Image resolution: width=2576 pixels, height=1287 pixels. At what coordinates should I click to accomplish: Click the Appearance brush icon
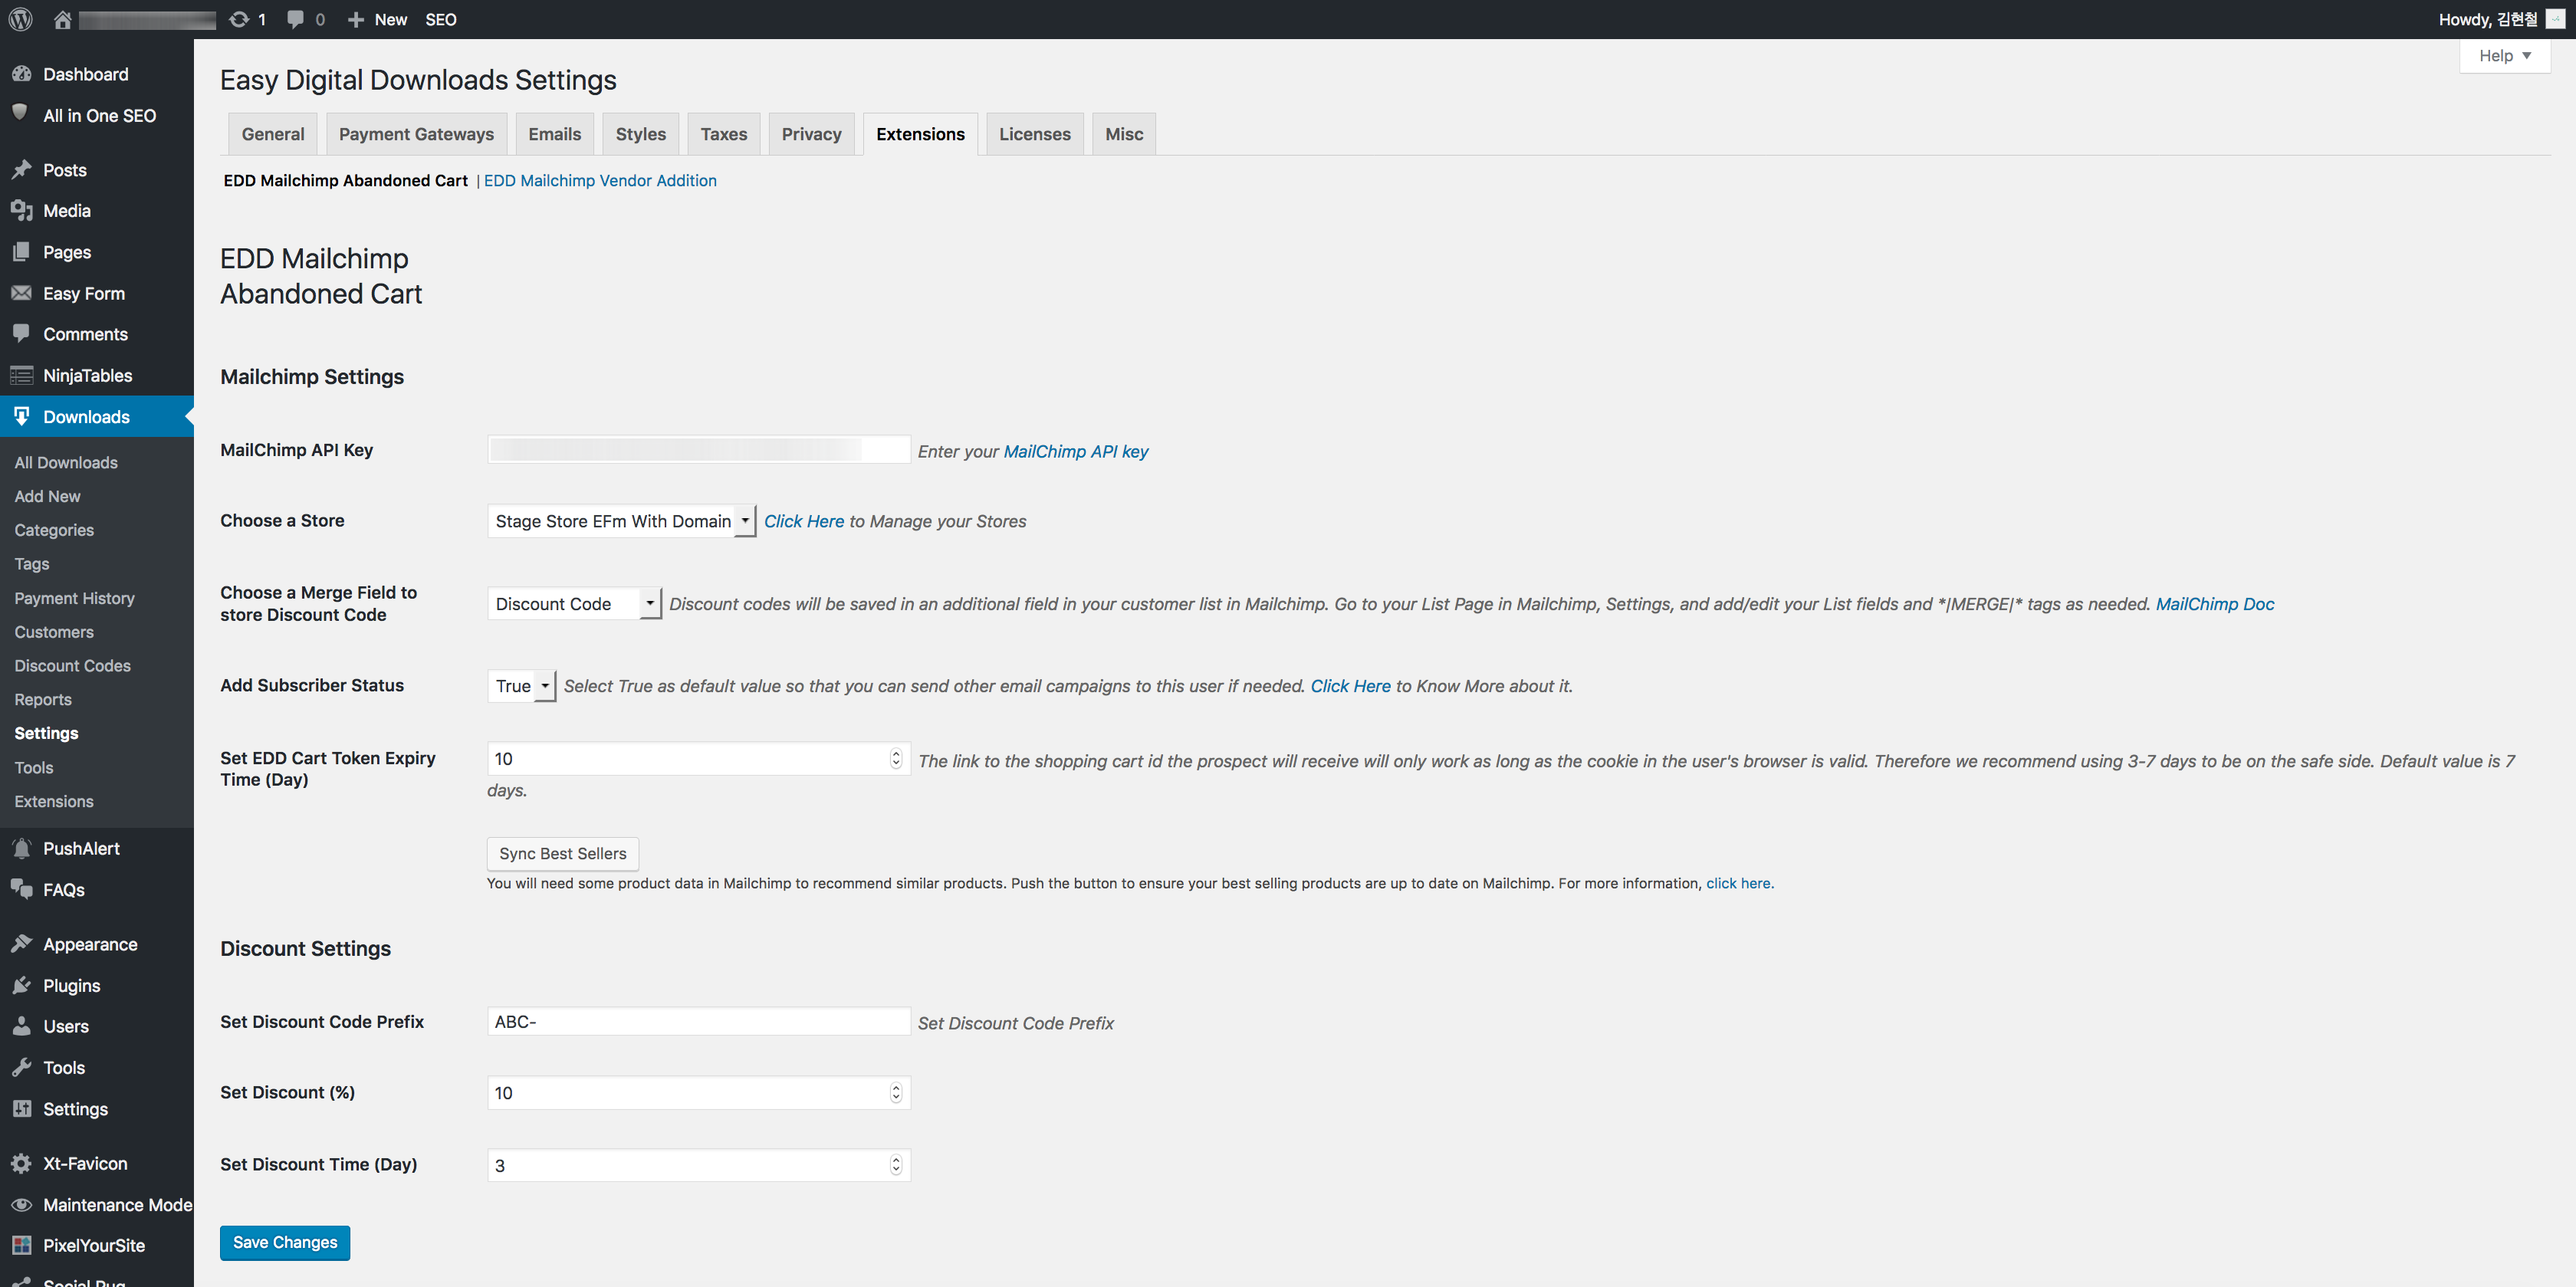pyautogui.click(x=21, y=944)
